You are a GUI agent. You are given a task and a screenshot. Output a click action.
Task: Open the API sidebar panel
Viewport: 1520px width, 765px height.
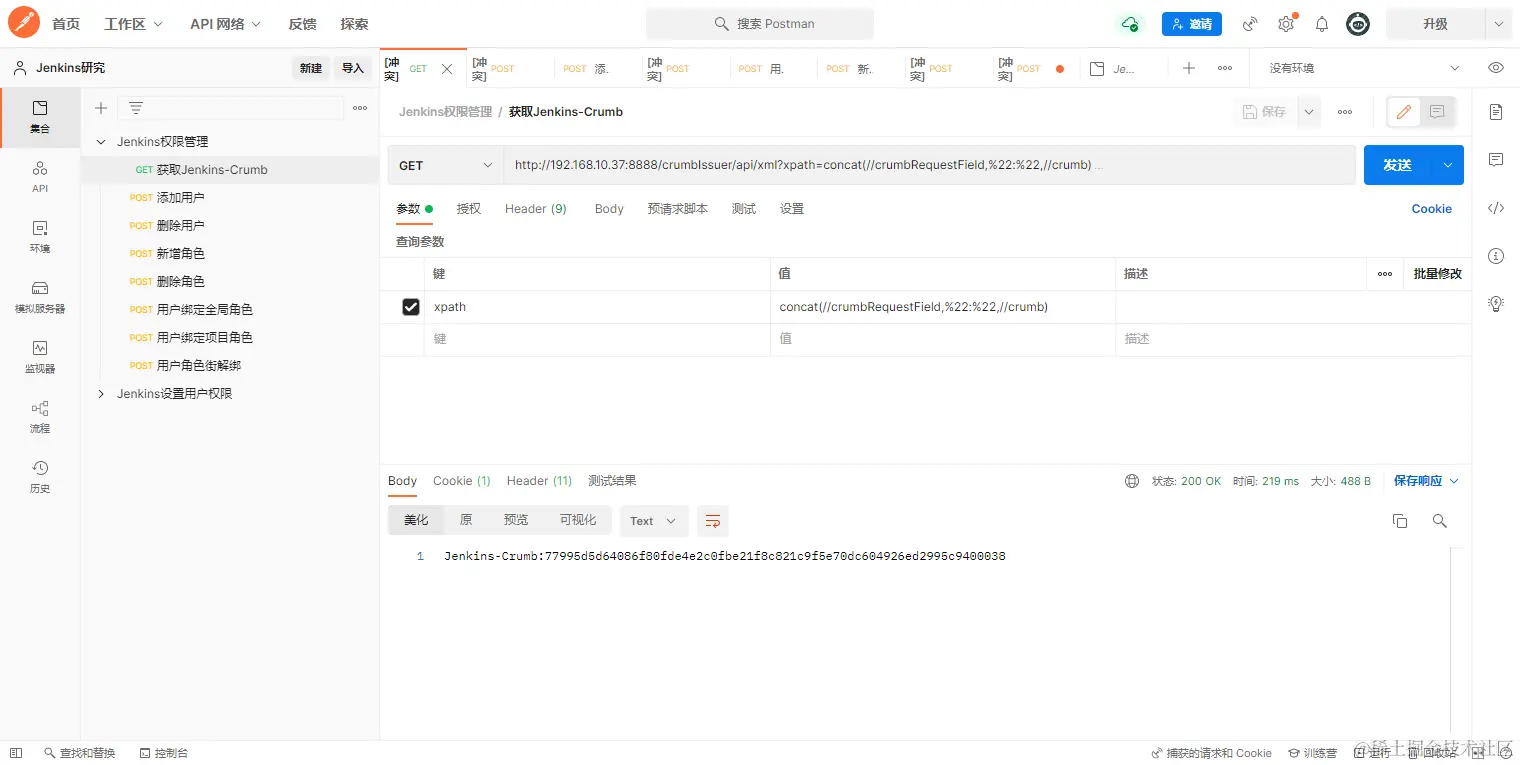[x=40, y=177]
